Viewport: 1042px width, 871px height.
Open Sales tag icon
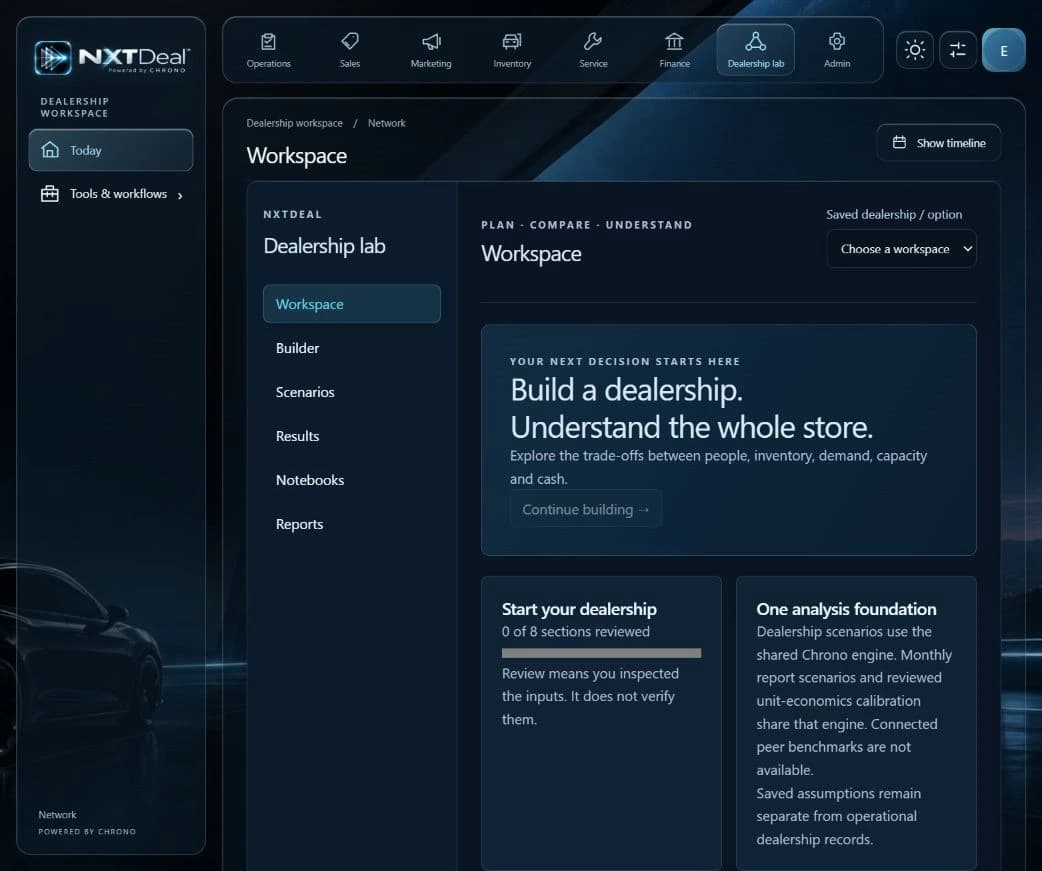pyautogui.click(x=350, y=41)
